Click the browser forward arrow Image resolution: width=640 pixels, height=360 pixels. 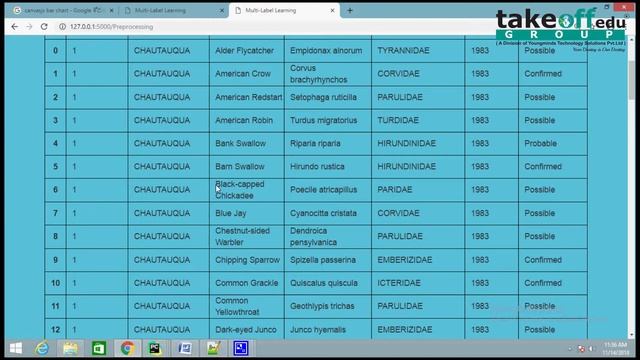29,27
